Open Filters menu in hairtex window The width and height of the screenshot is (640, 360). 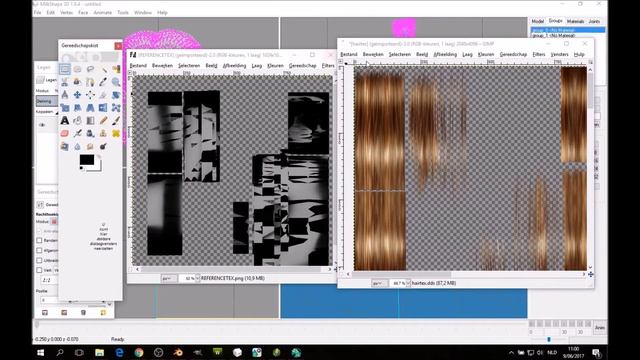[539, 54]
